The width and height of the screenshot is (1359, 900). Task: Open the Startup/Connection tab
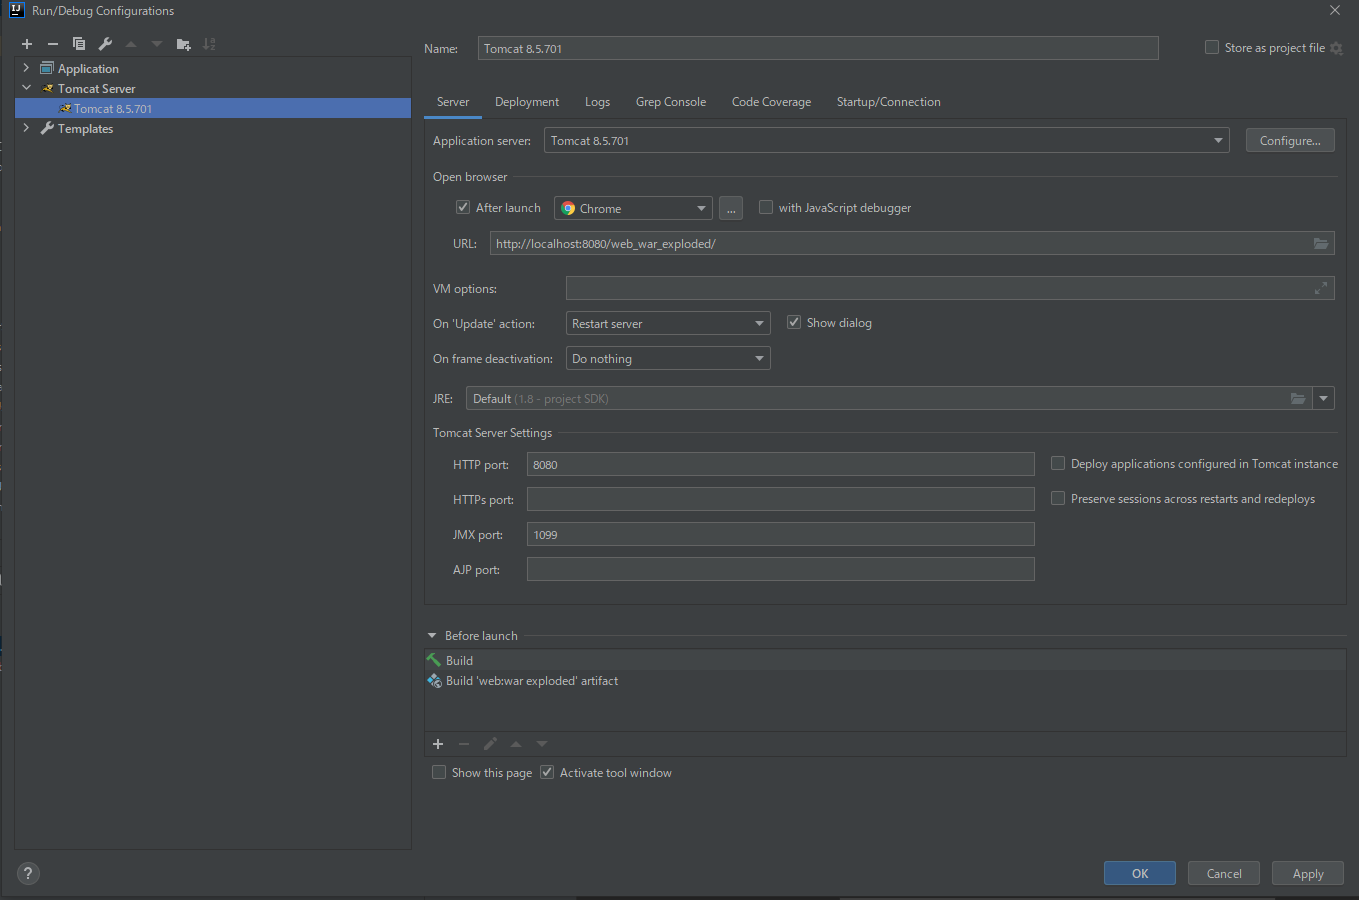coord(889,102)
